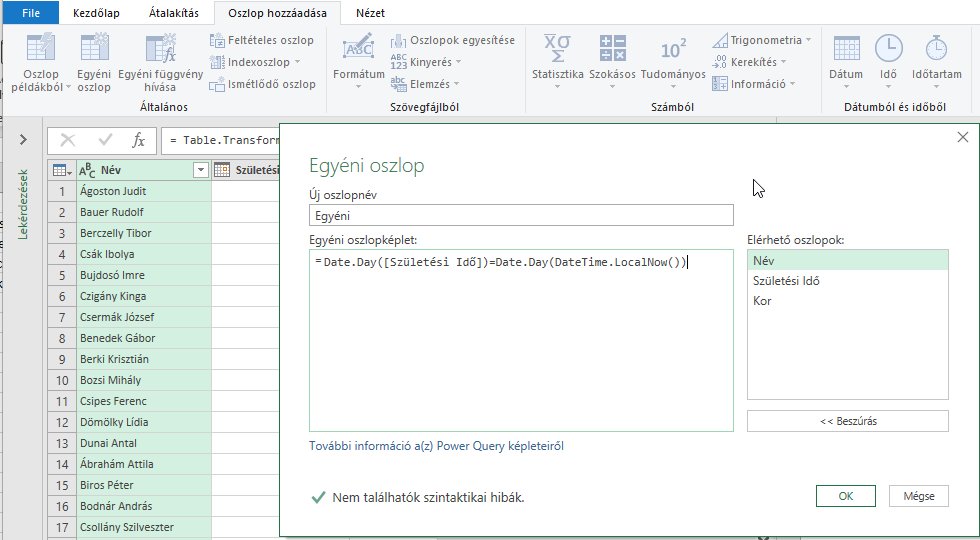980x540 pixels.
Task: Expand the Oszlop példákból dropdown arrow
Action: [68, 88]
